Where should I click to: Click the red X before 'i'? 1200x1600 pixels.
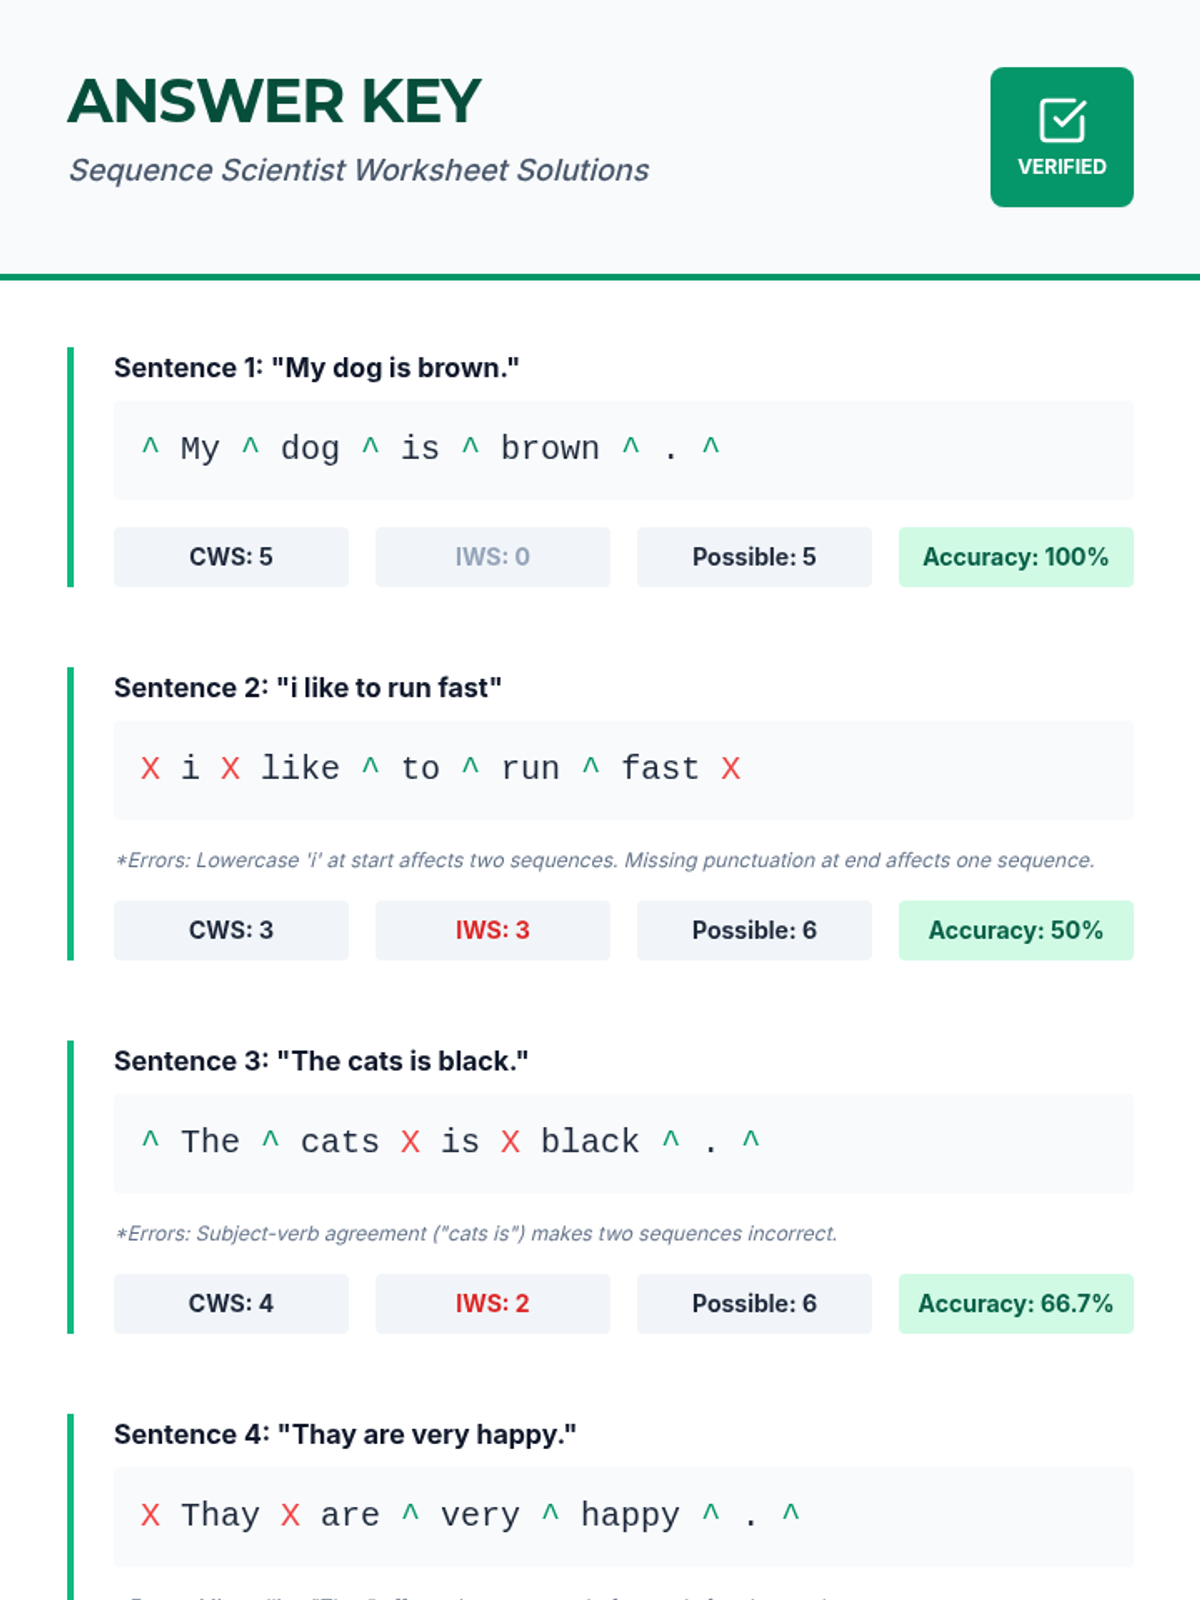(150, 768)
